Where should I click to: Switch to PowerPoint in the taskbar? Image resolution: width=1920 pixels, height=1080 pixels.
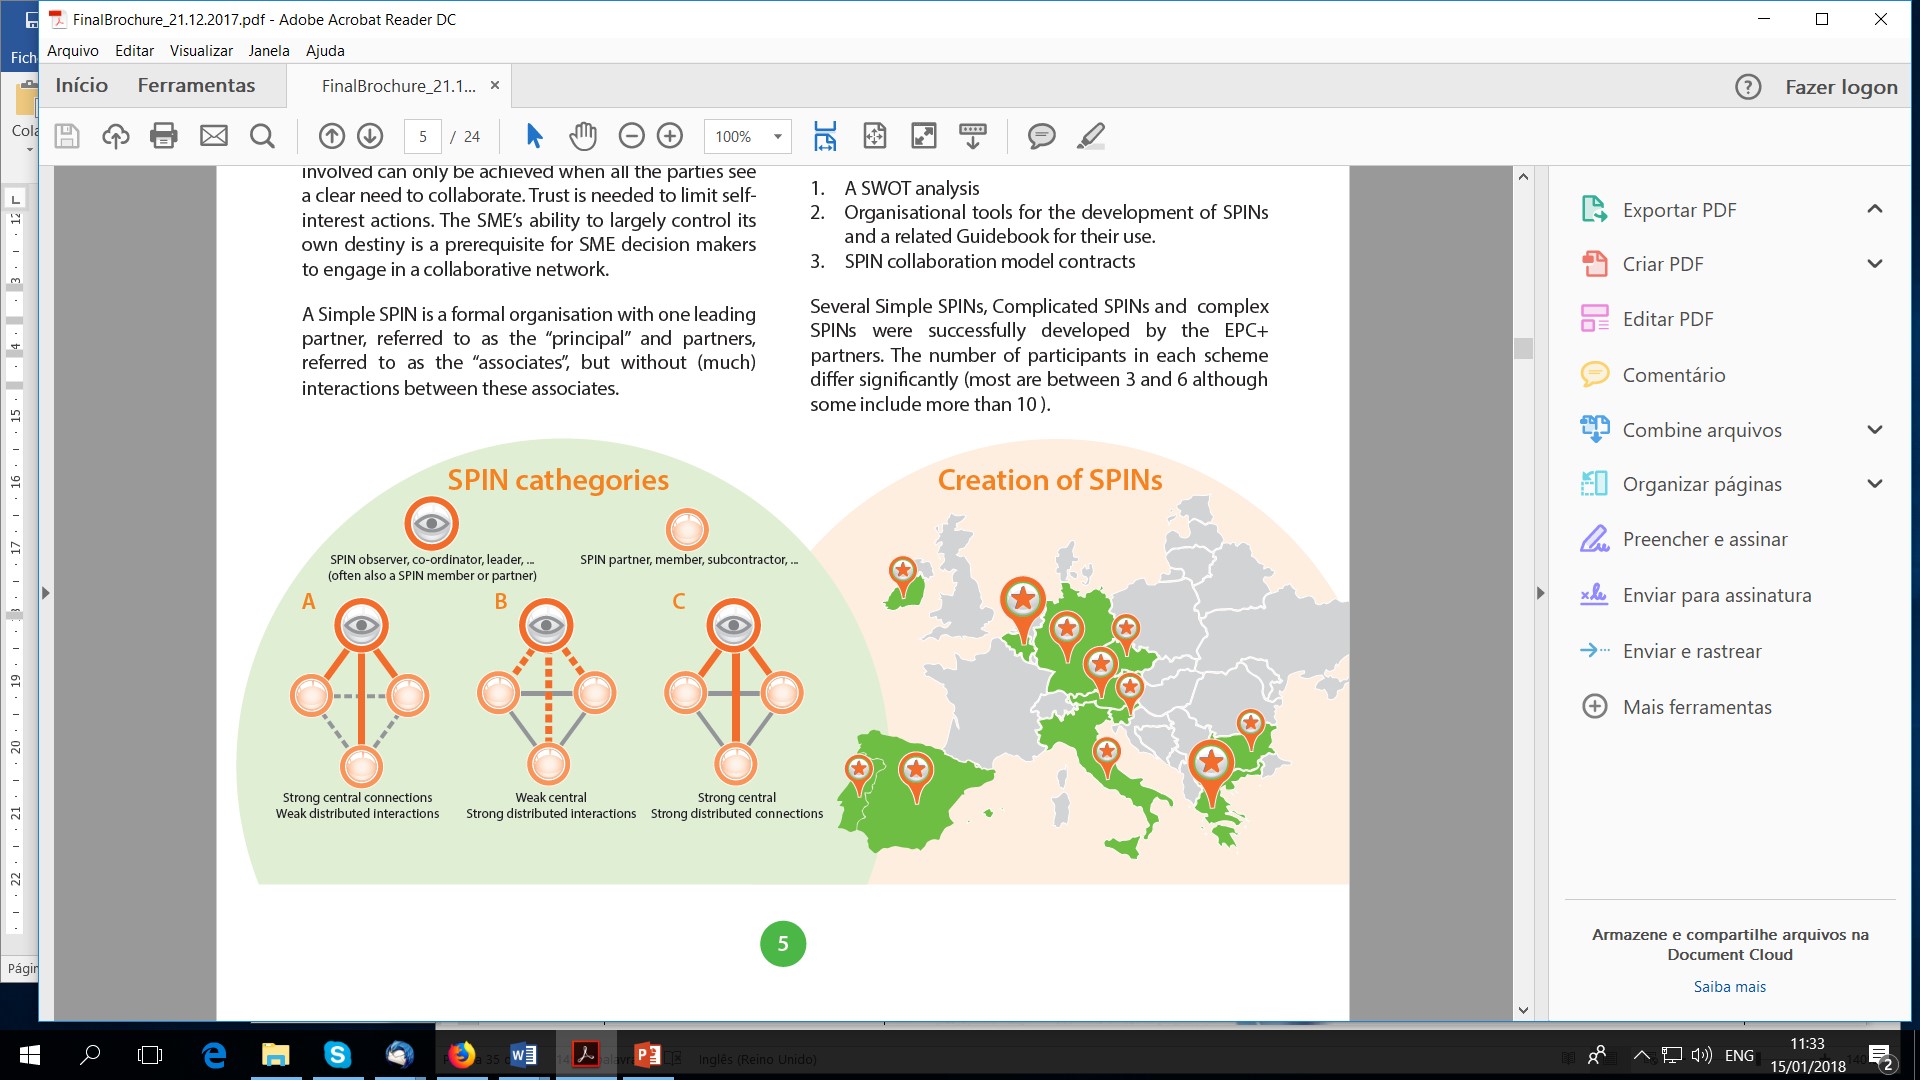[x=647, y=1055]
